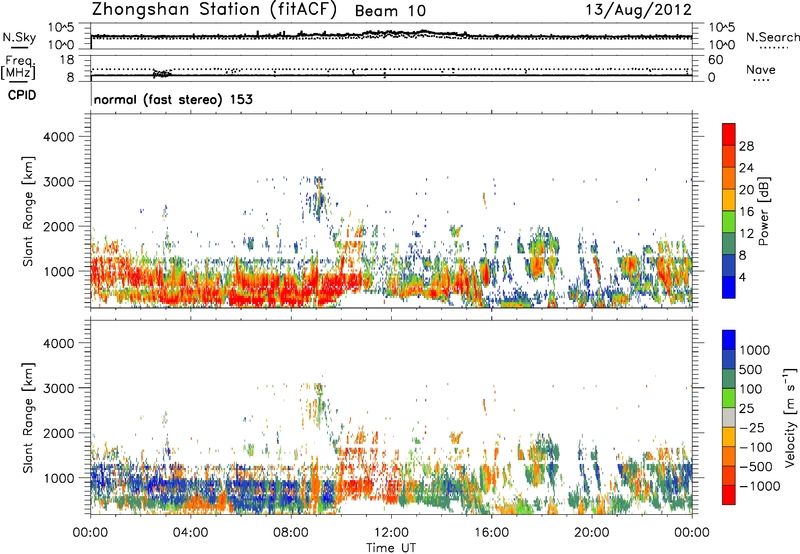Image resolution: width=800 pixels, height=554 pixels.
Task: Click the 'Zhongshan Station (fitACF)' title
Action: (x=215, y=10)
